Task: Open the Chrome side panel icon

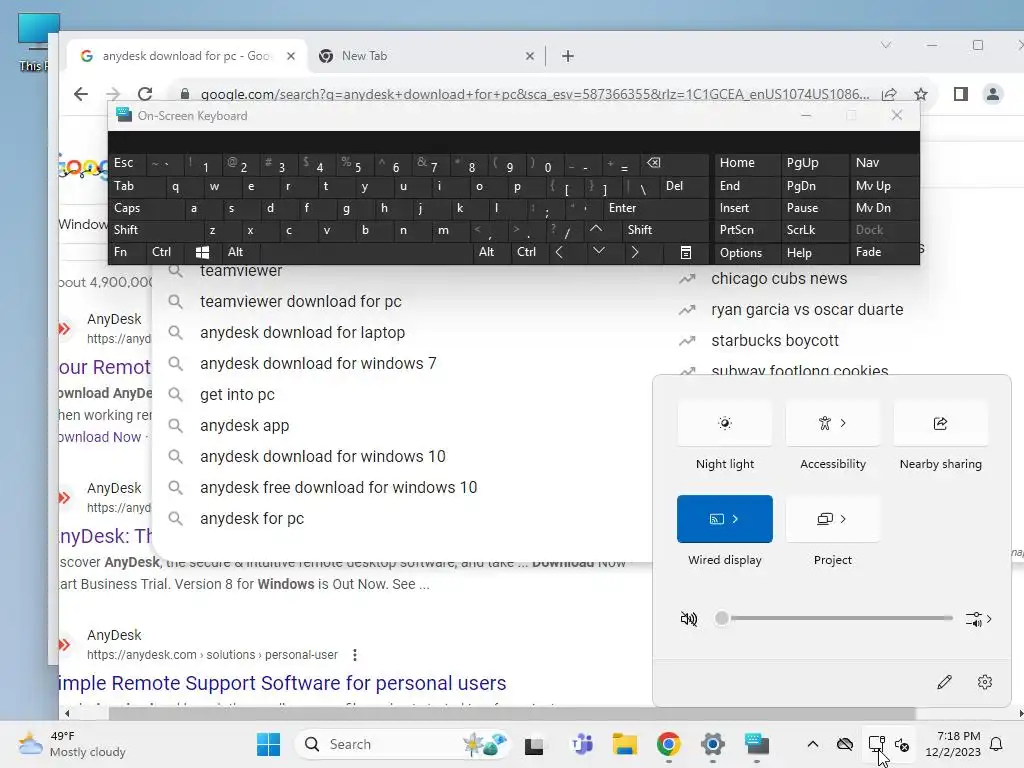Action: point(961,94)
